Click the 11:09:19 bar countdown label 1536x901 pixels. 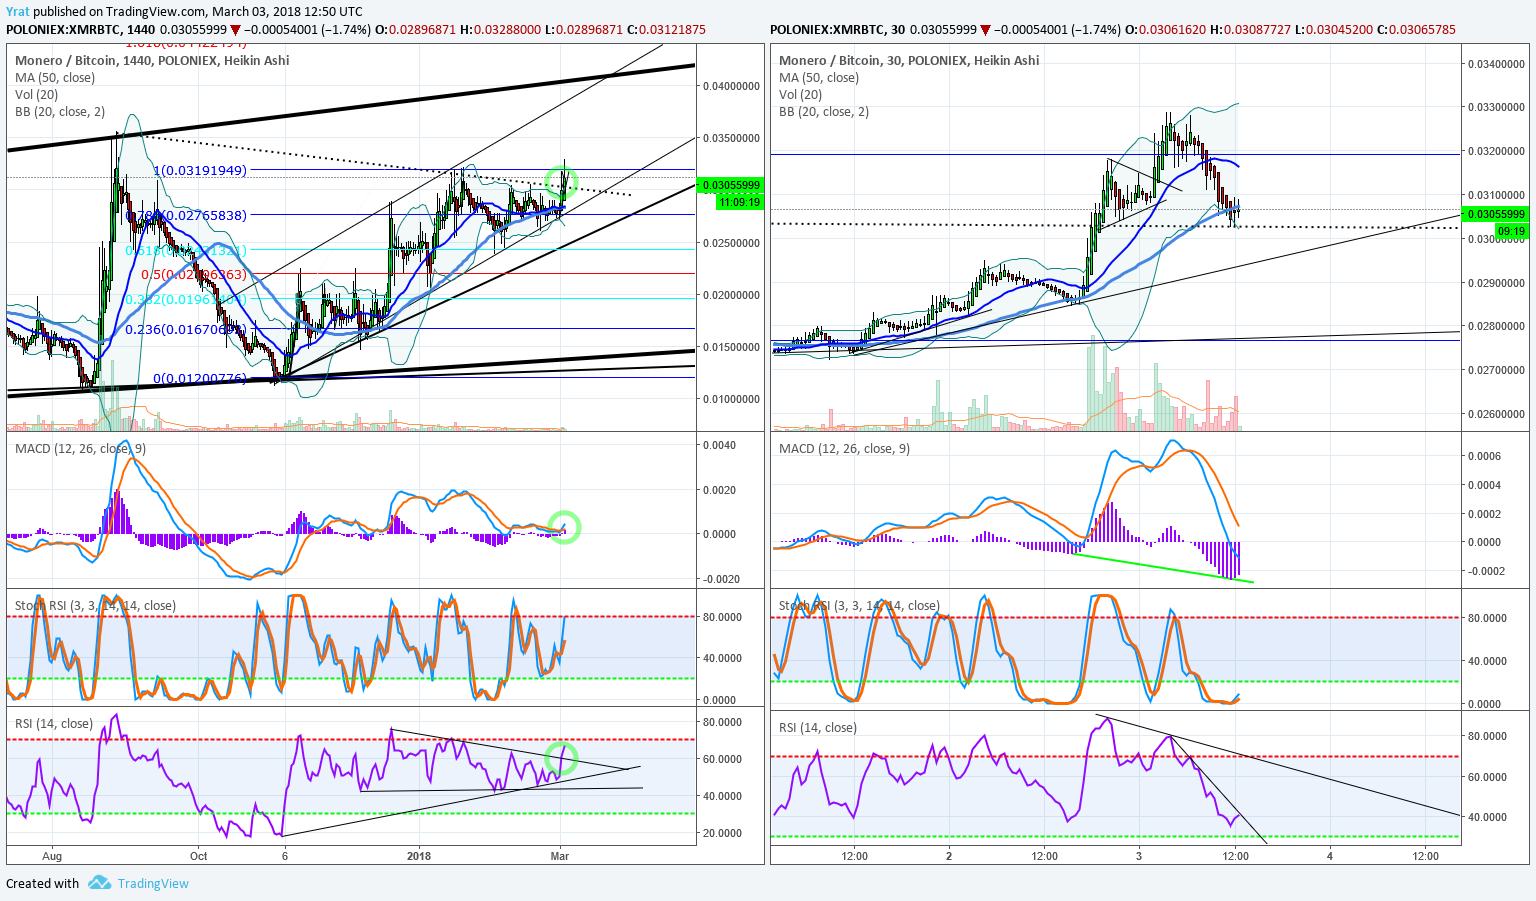pos(740,202)
